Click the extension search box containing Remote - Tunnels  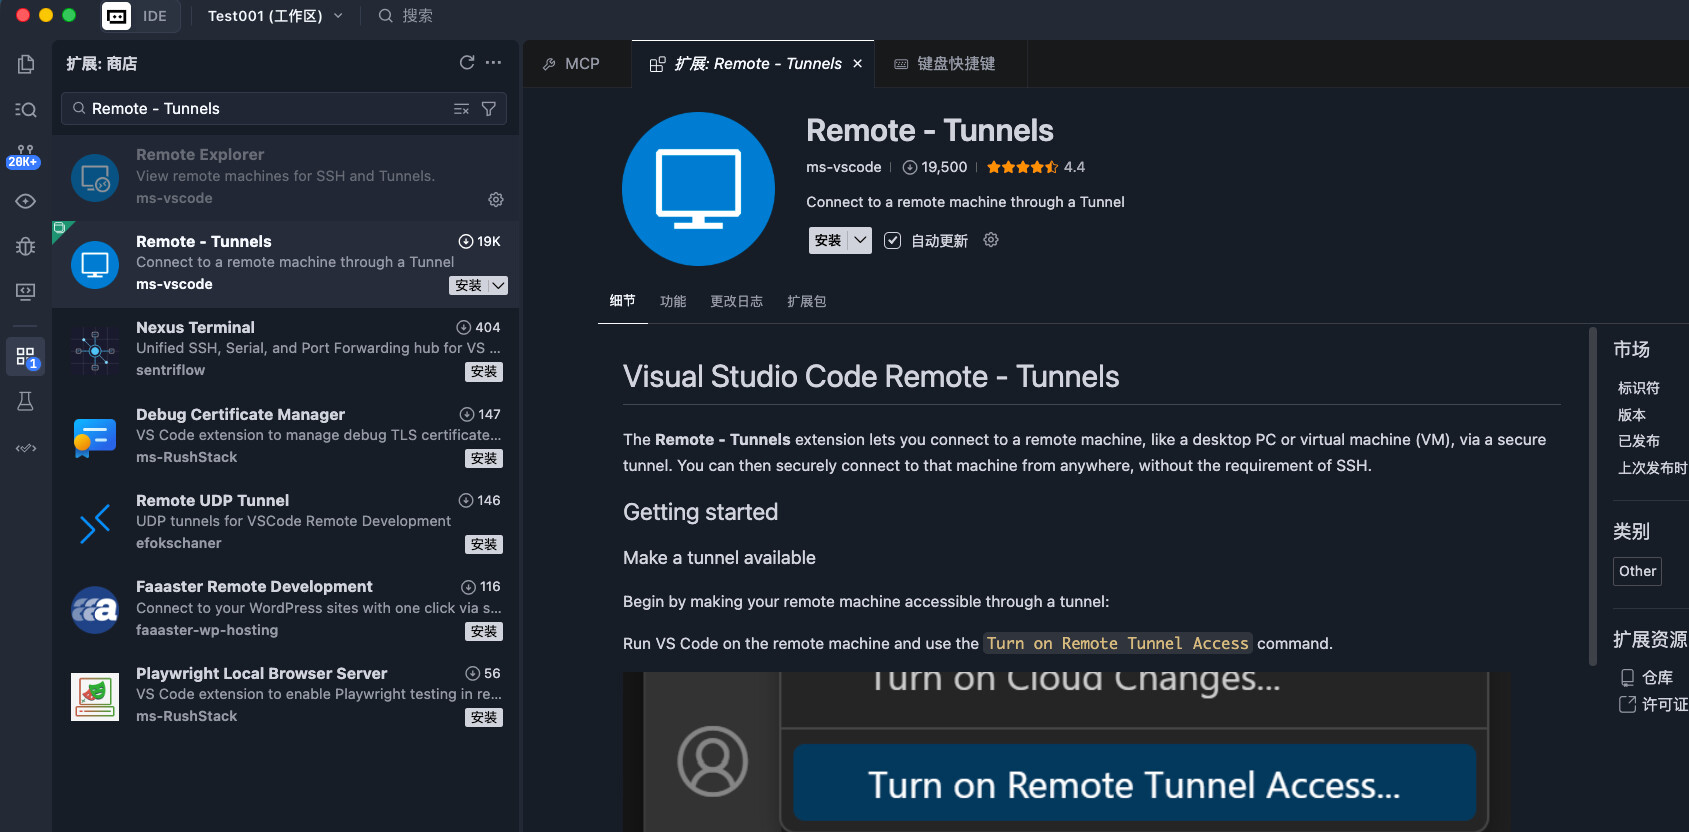284,109
